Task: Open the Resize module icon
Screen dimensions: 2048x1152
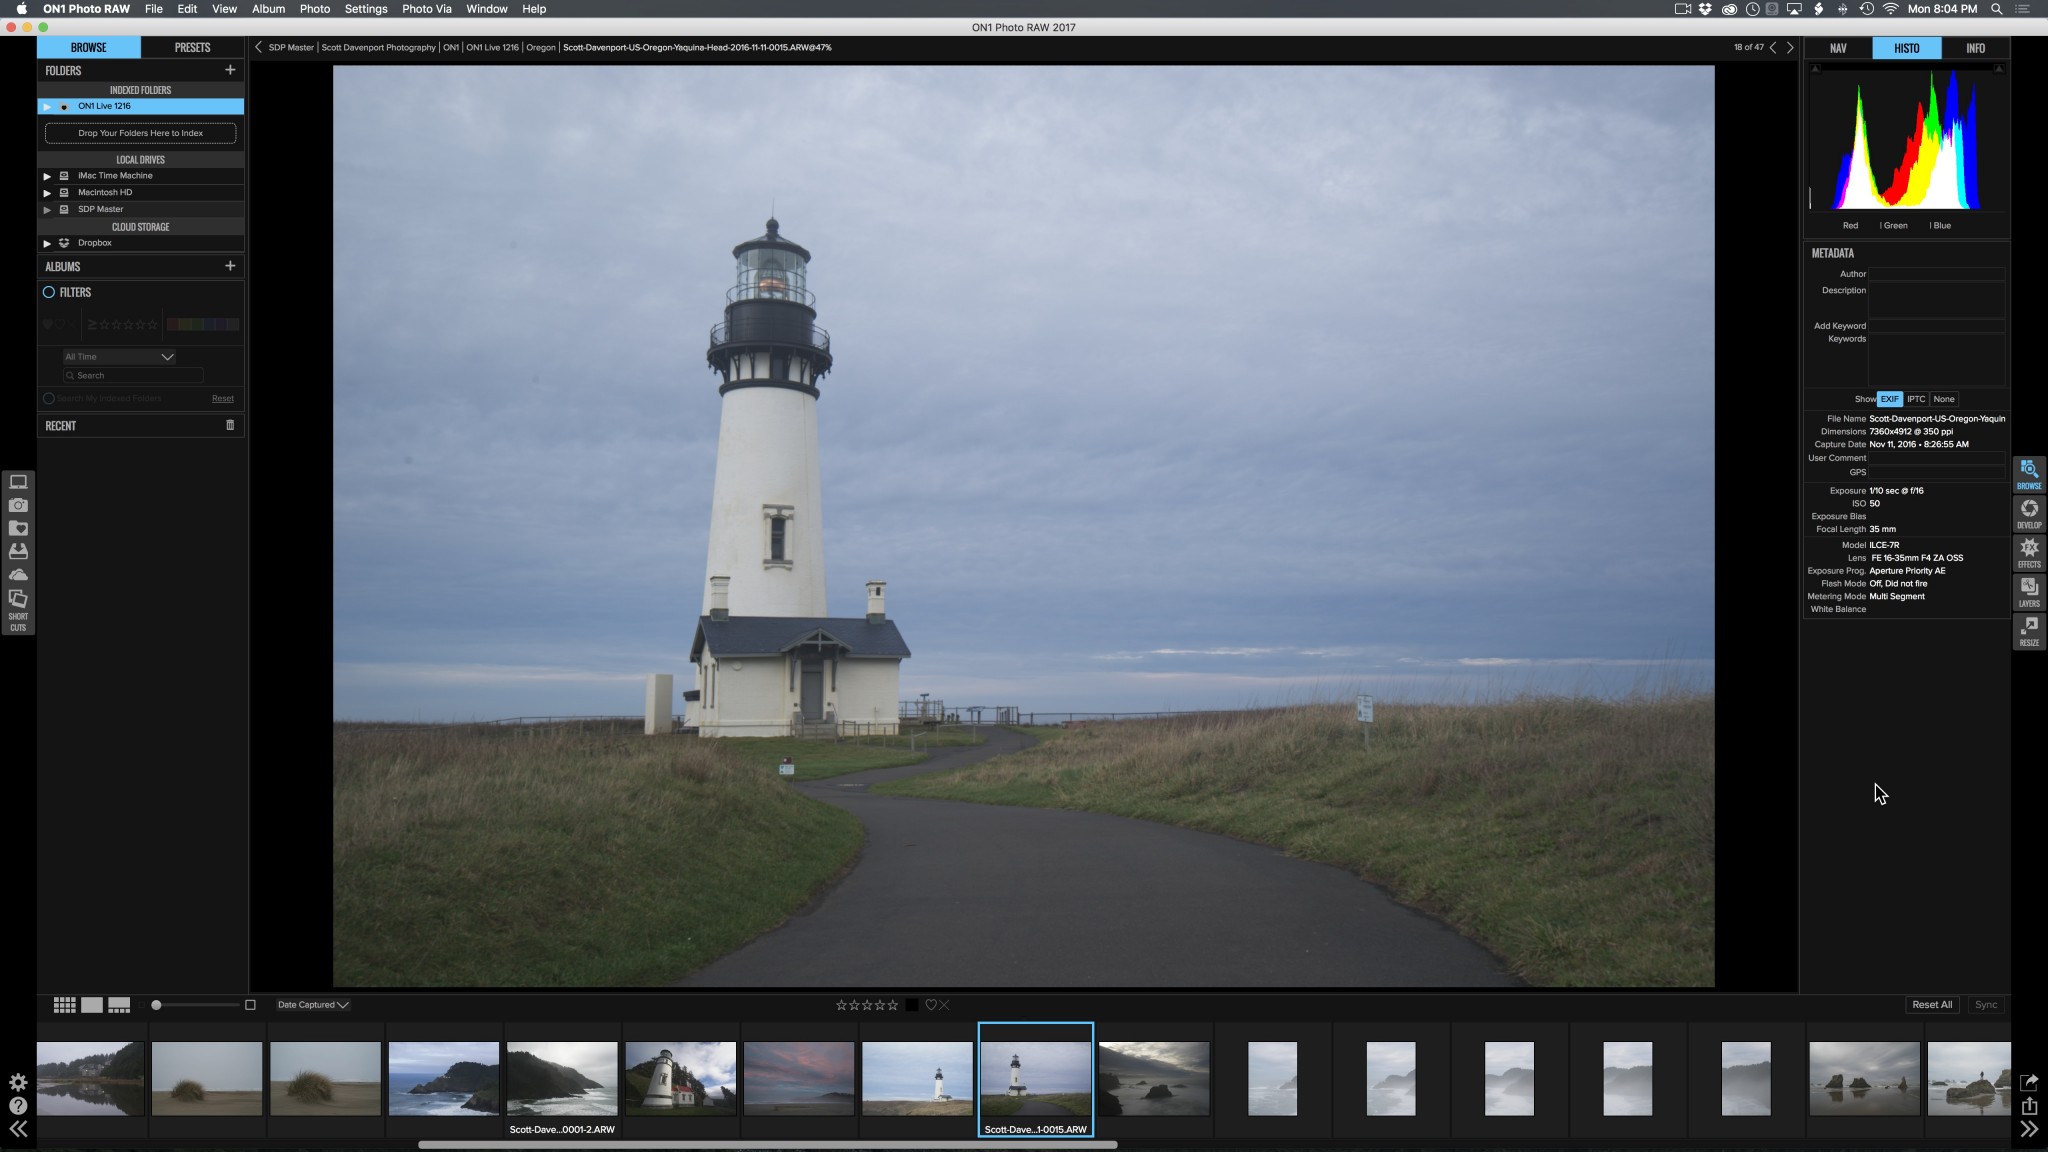Action: [2029, 630]
